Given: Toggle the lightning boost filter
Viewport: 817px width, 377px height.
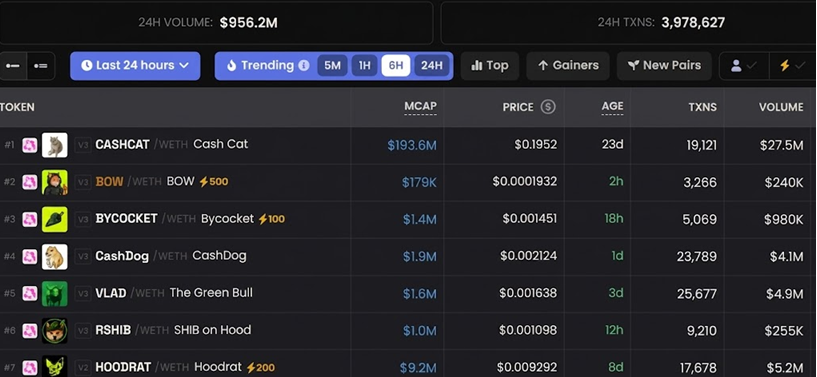Looking at the screenshot, I should pos(793,66).
